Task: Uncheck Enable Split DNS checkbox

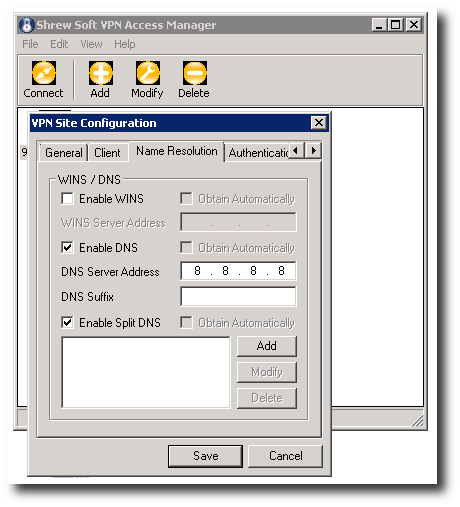Action: click(67, 323)
